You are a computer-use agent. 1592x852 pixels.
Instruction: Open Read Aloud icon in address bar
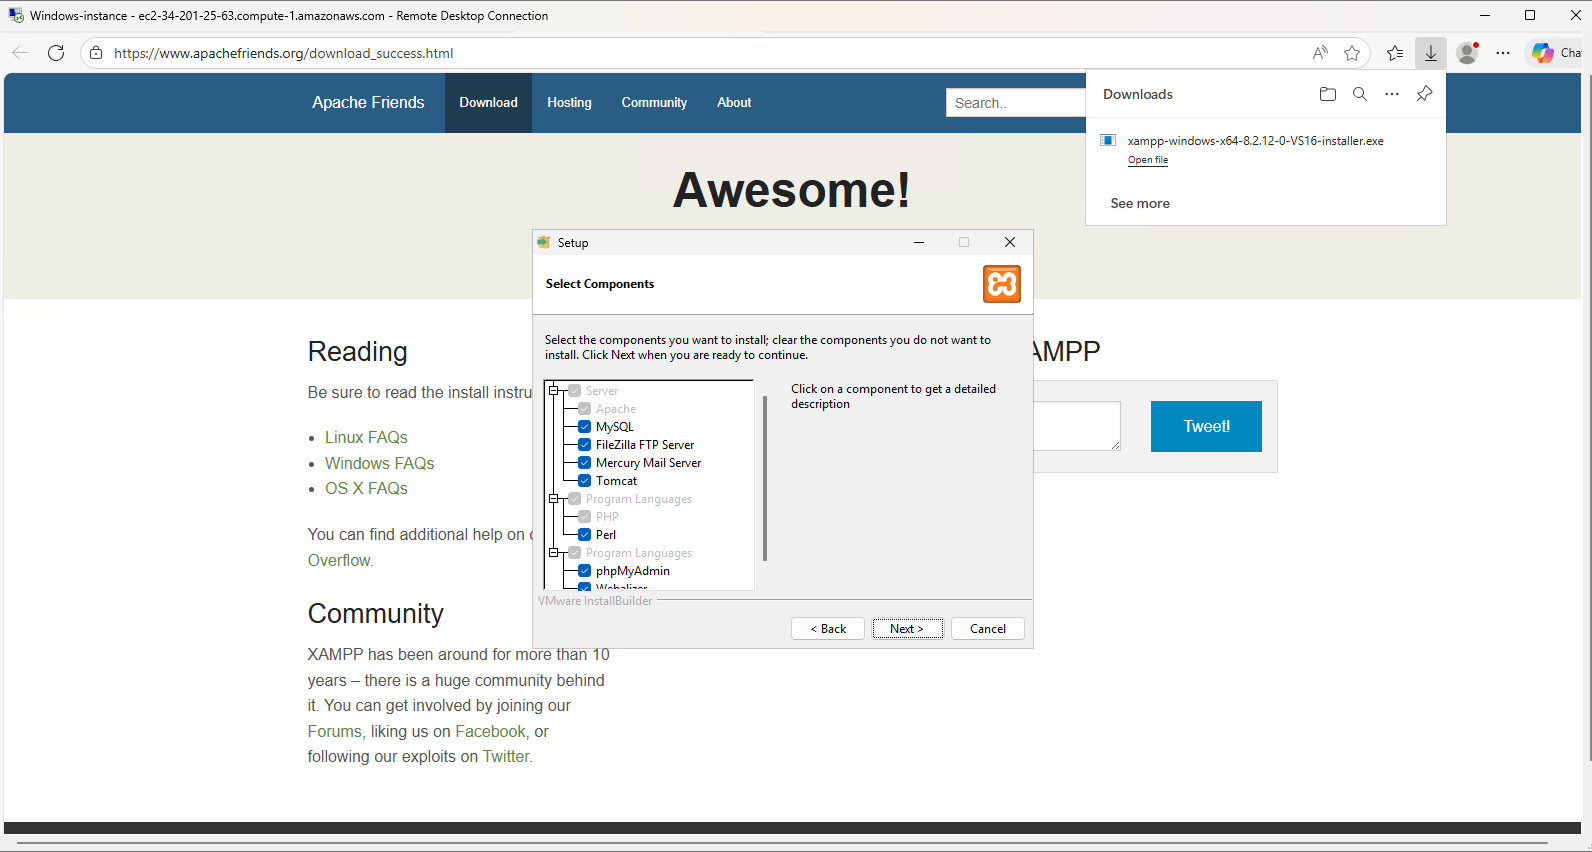[1320, 53]
